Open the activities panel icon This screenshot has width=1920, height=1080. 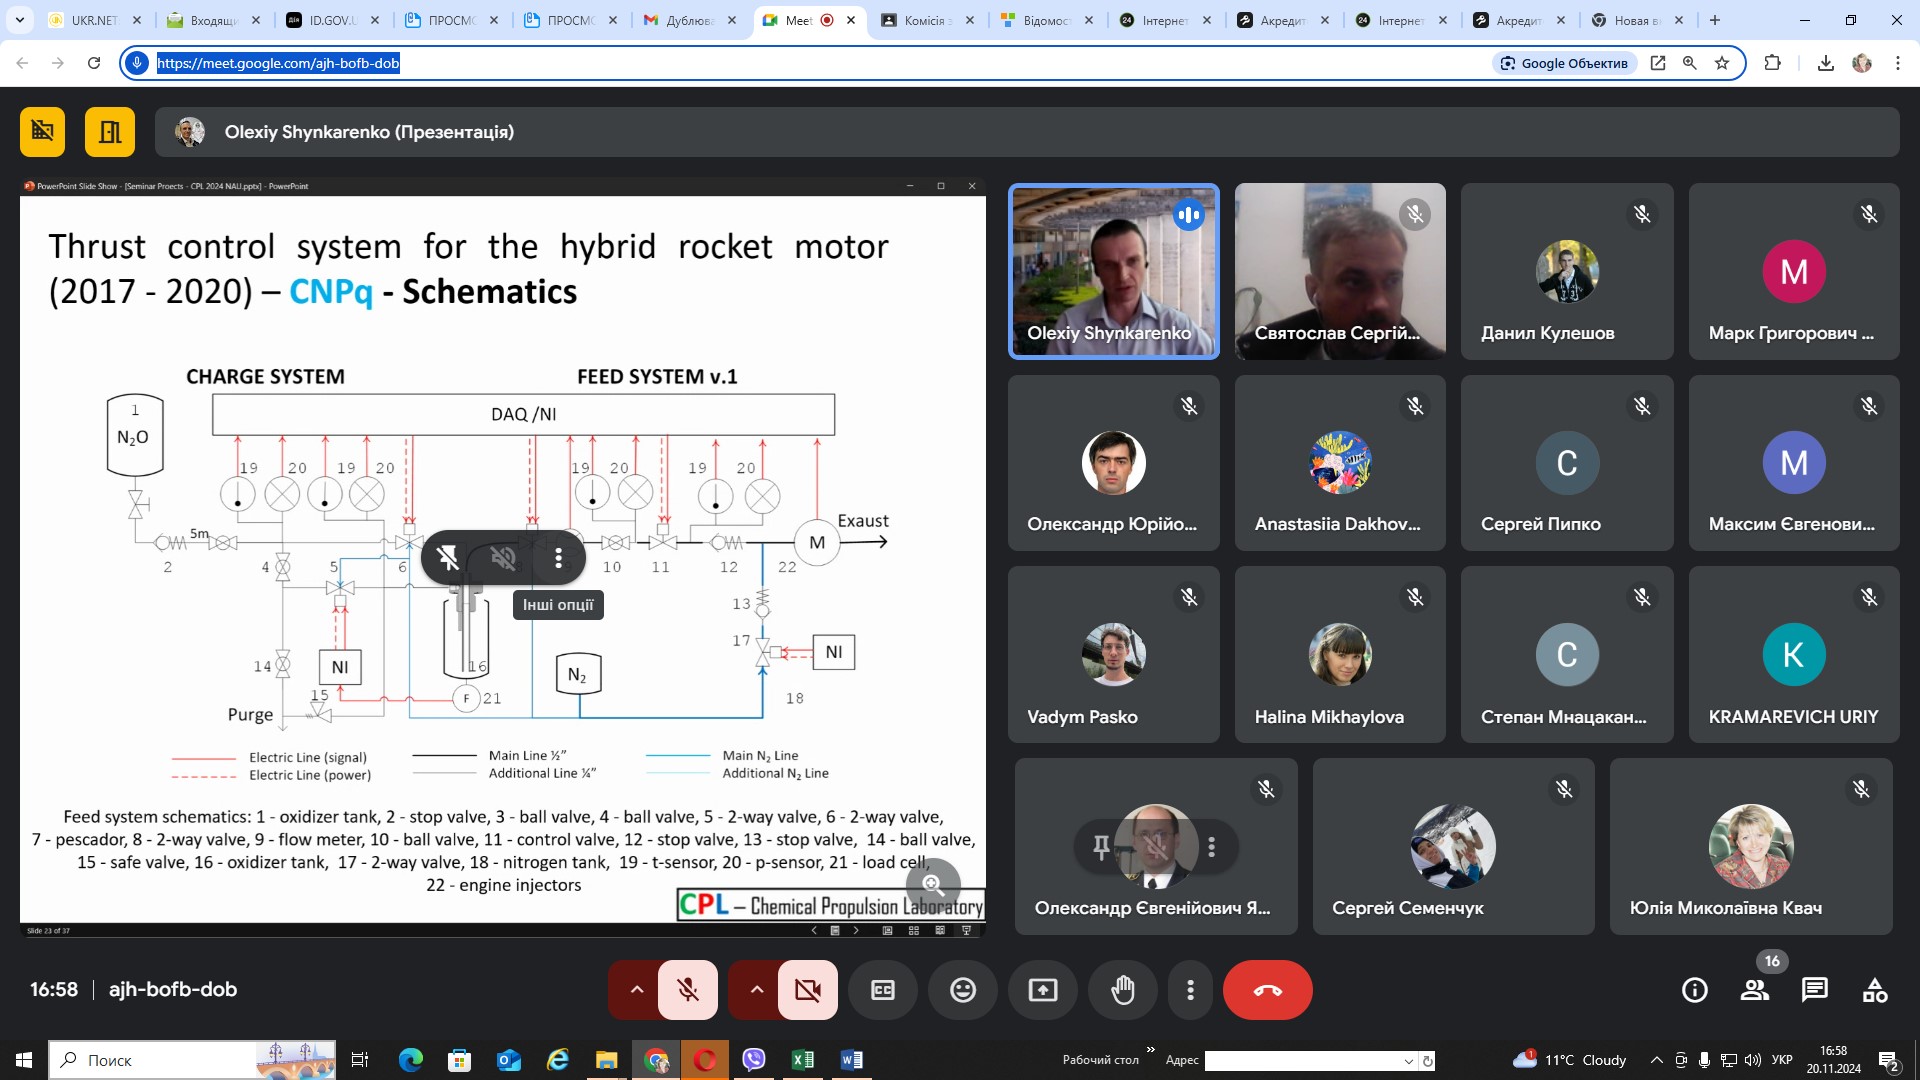pos(1875,990)
